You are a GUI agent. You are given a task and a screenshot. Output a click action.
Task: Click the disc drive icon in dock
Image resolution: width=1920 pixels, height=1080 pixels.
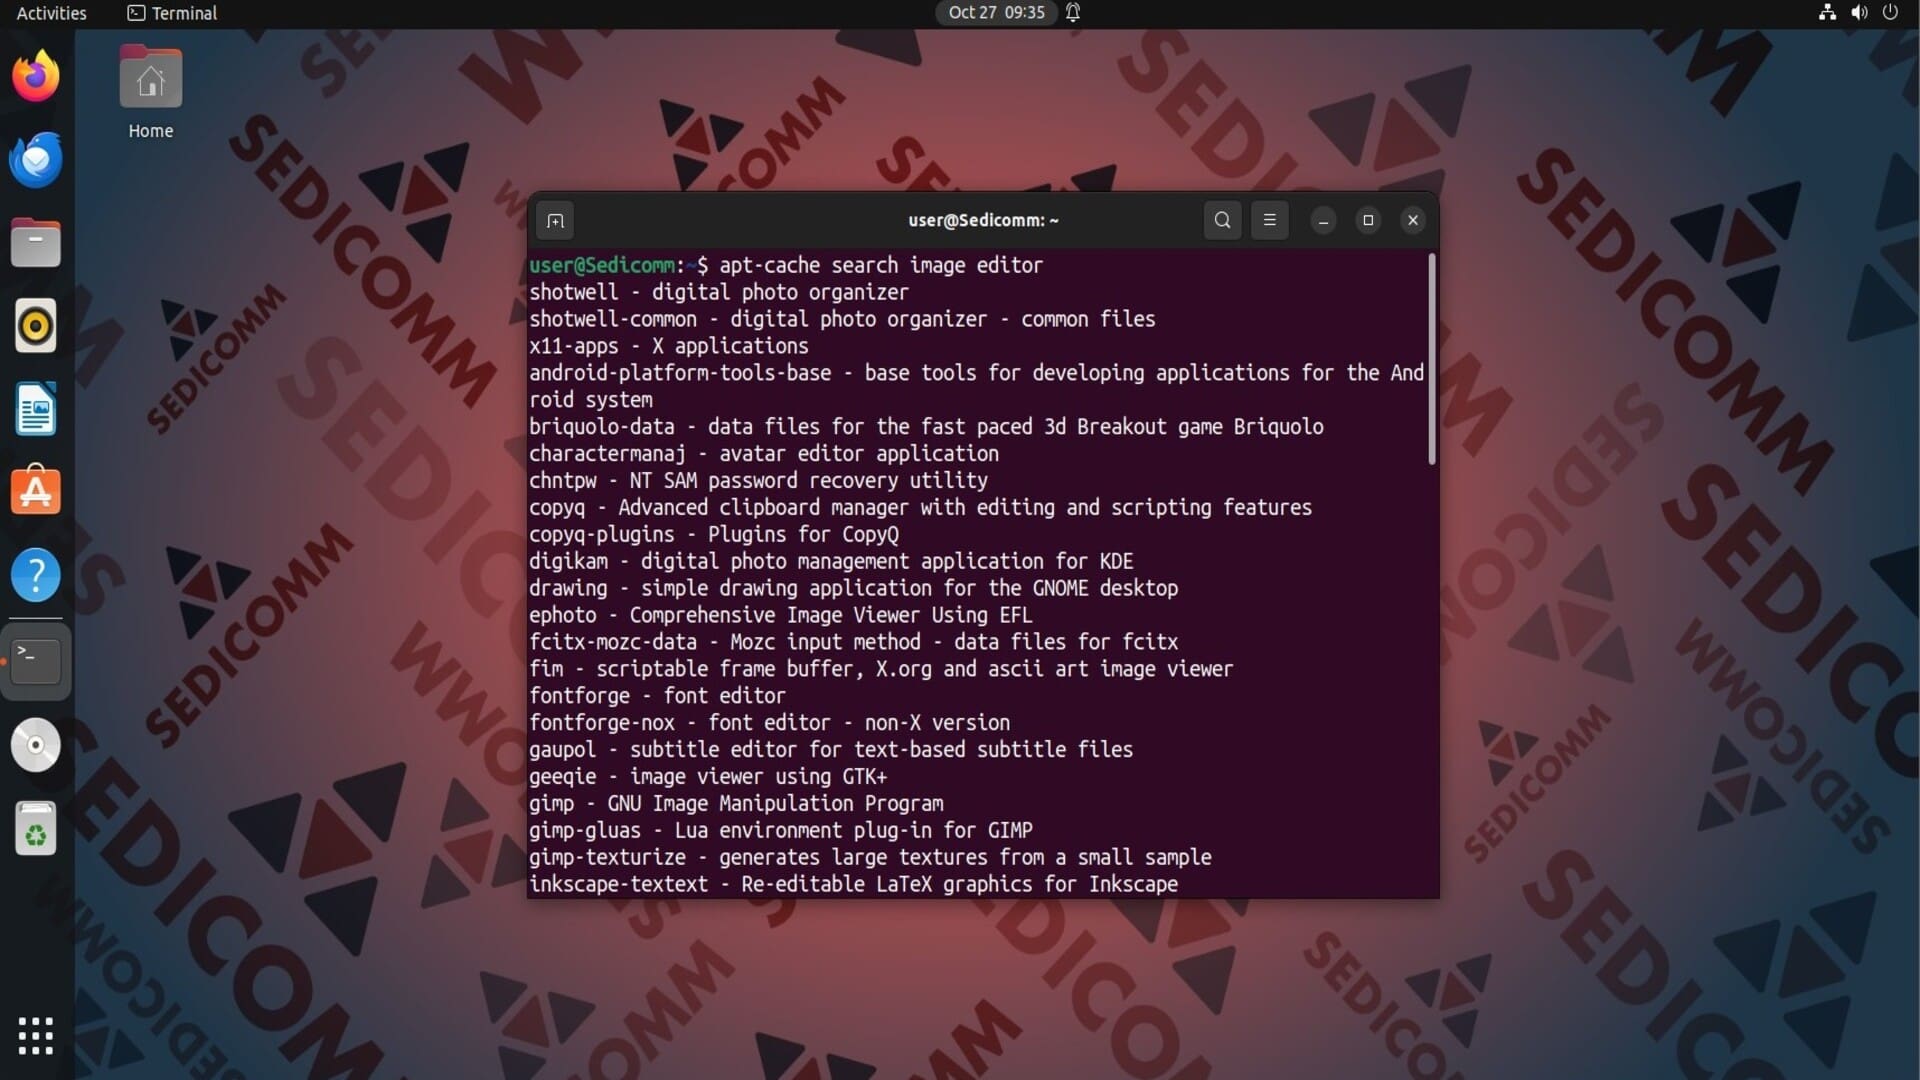click(36, 745)
